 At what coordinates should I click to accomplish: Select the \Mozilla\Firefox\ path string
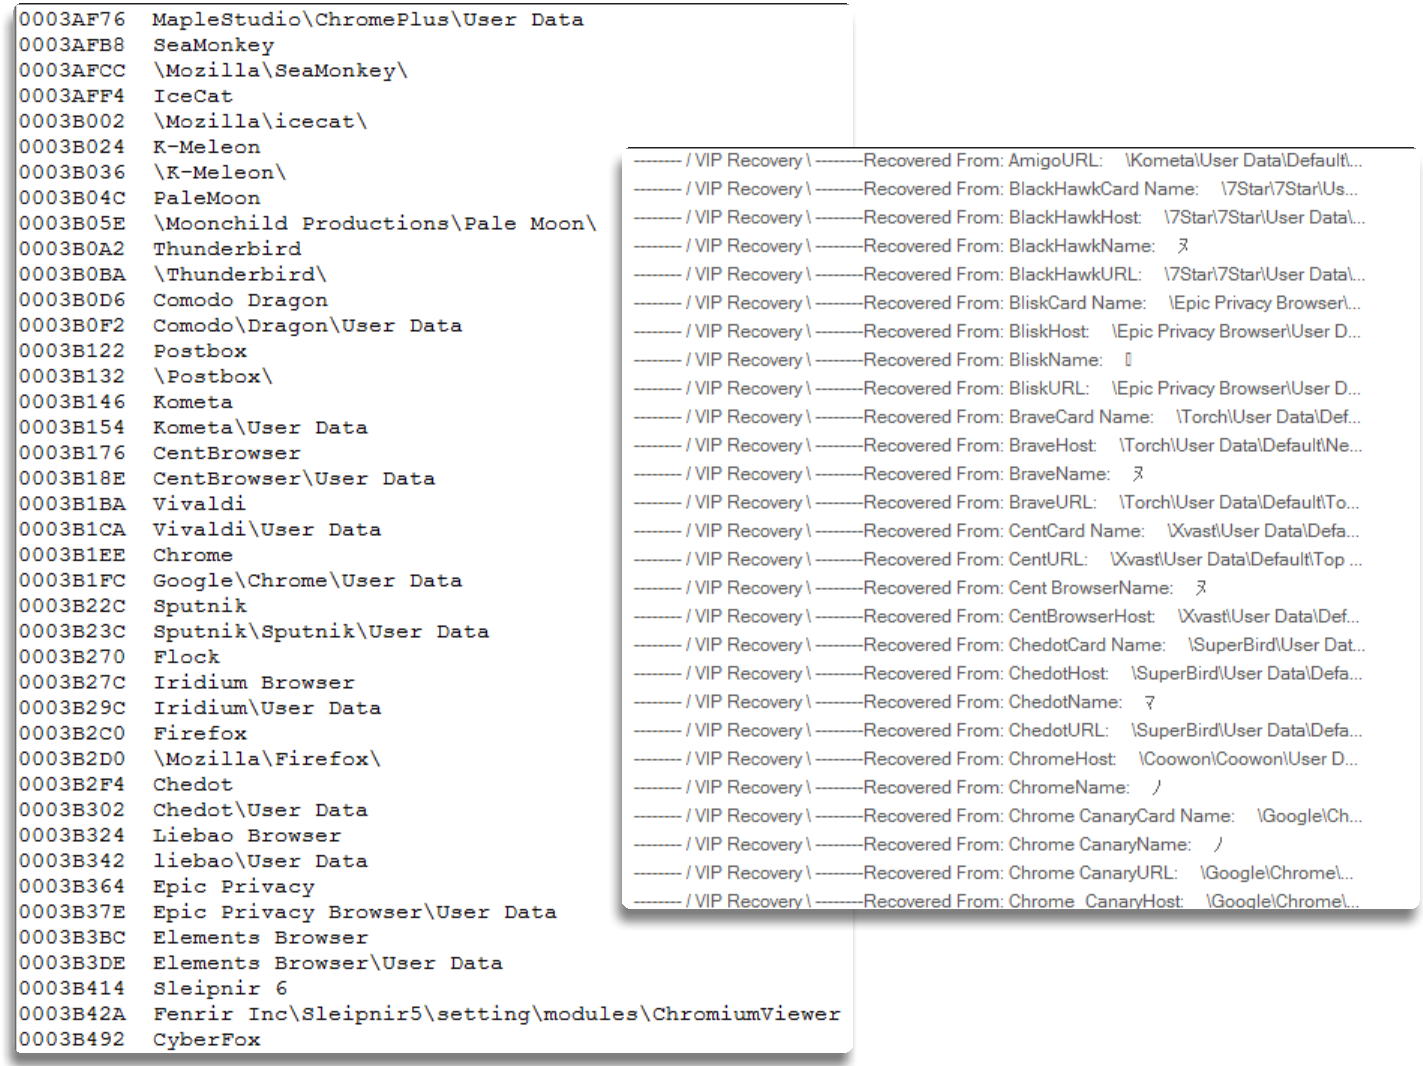(266, 759)
